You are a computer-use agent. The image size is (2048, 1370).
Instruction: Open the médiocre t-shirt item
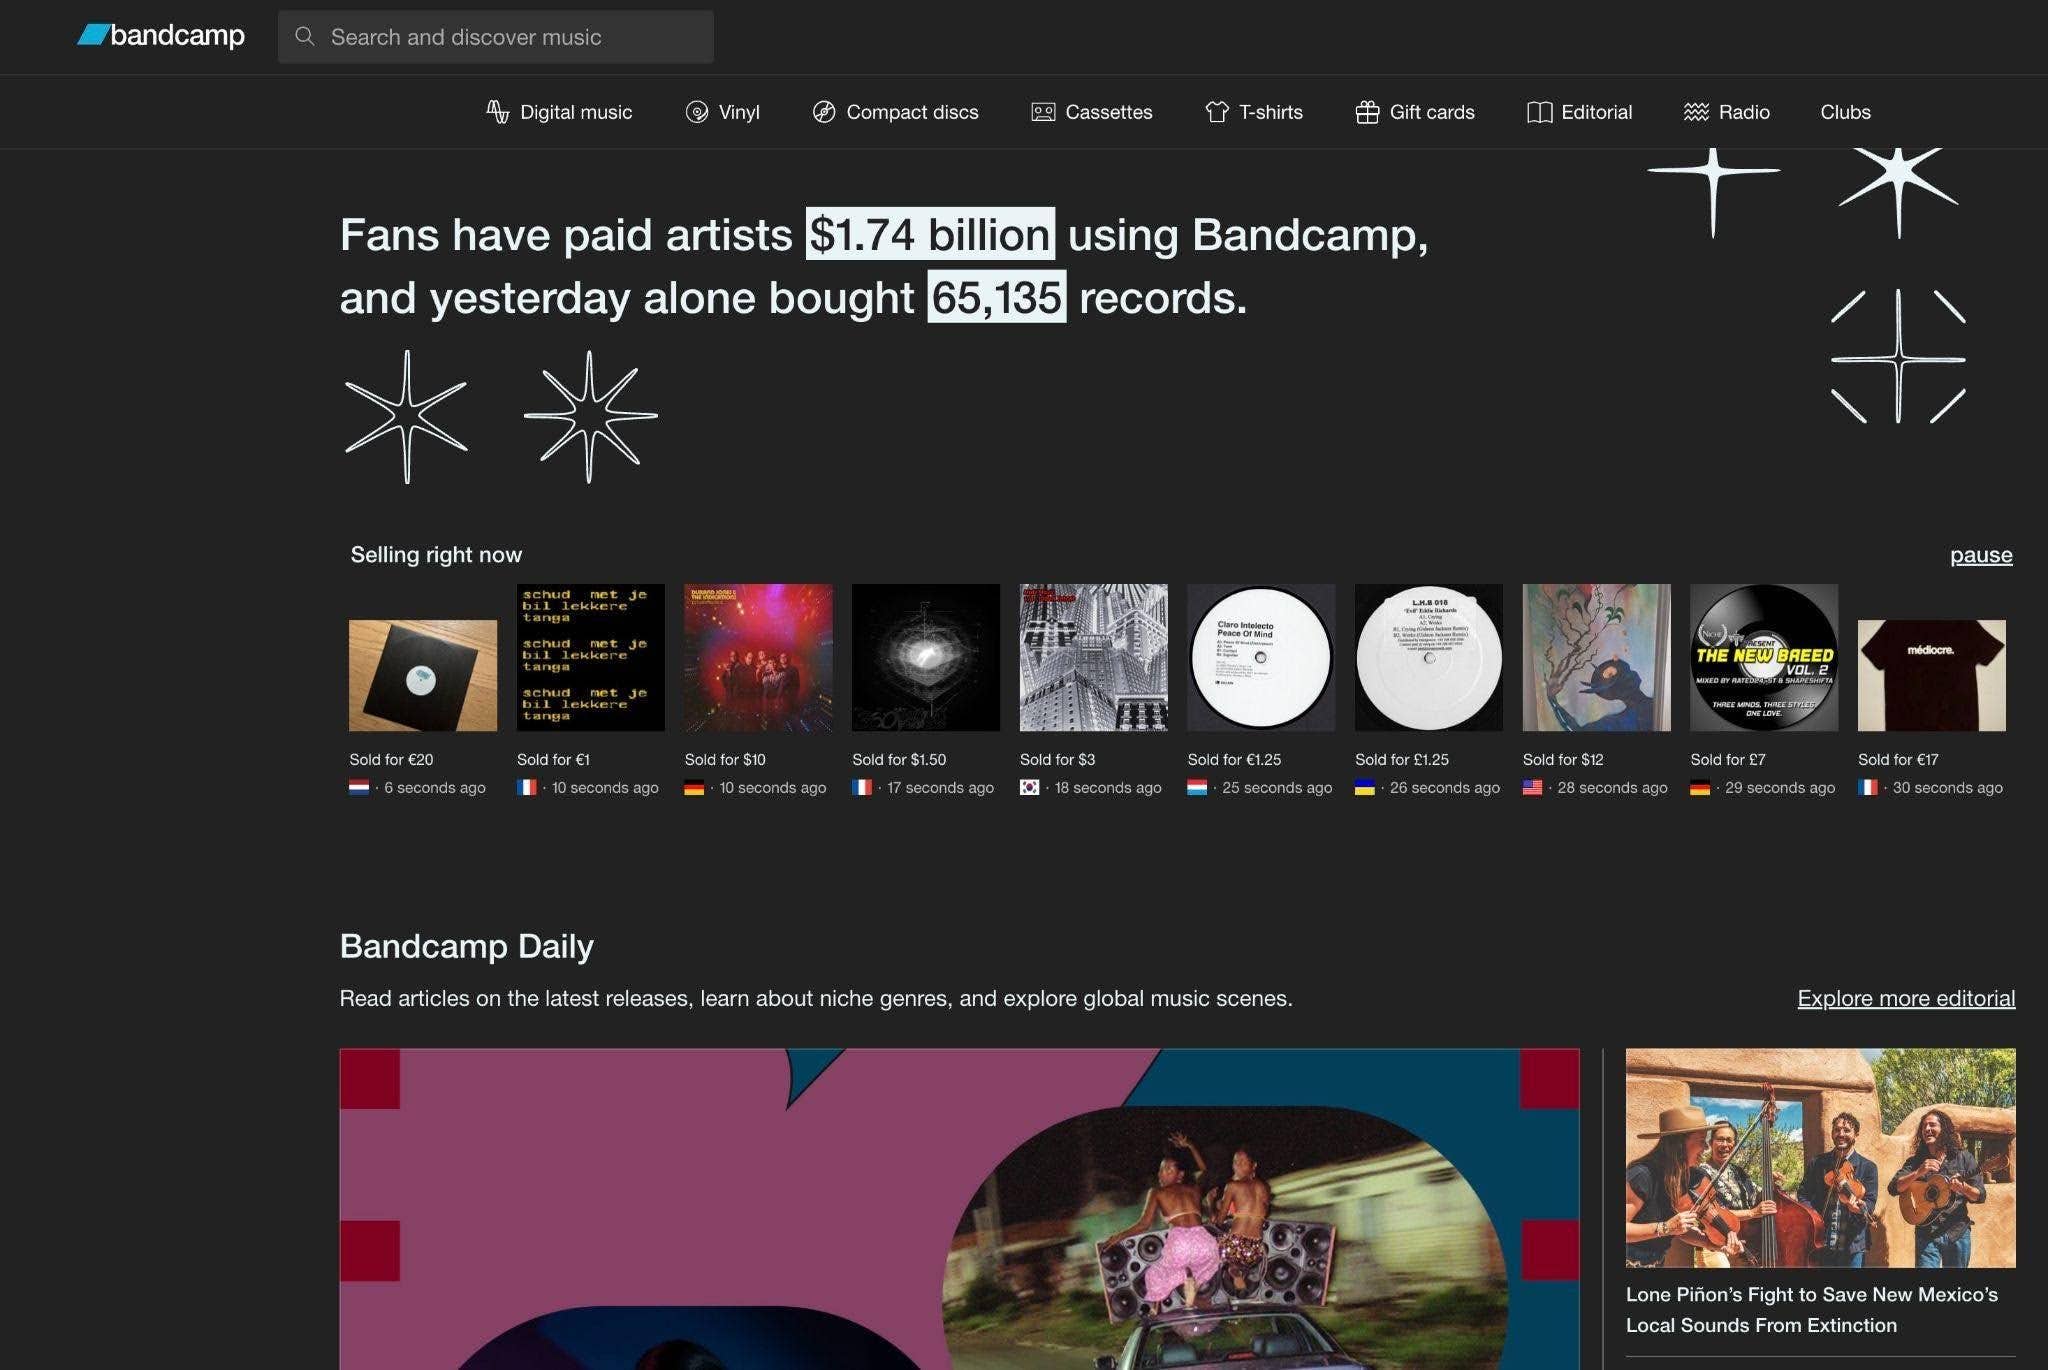1932,675
